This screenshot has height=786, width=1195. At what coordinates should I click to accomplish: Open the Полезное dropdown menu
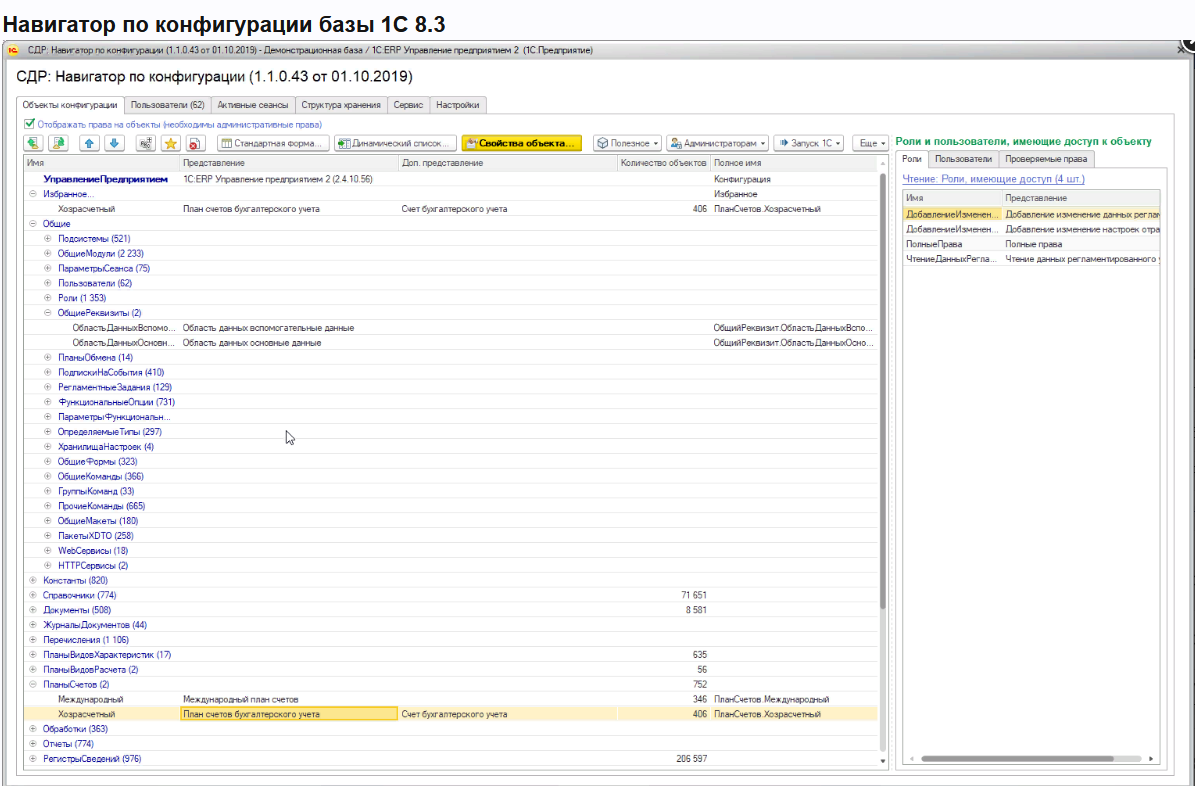(x=628, y=143)
